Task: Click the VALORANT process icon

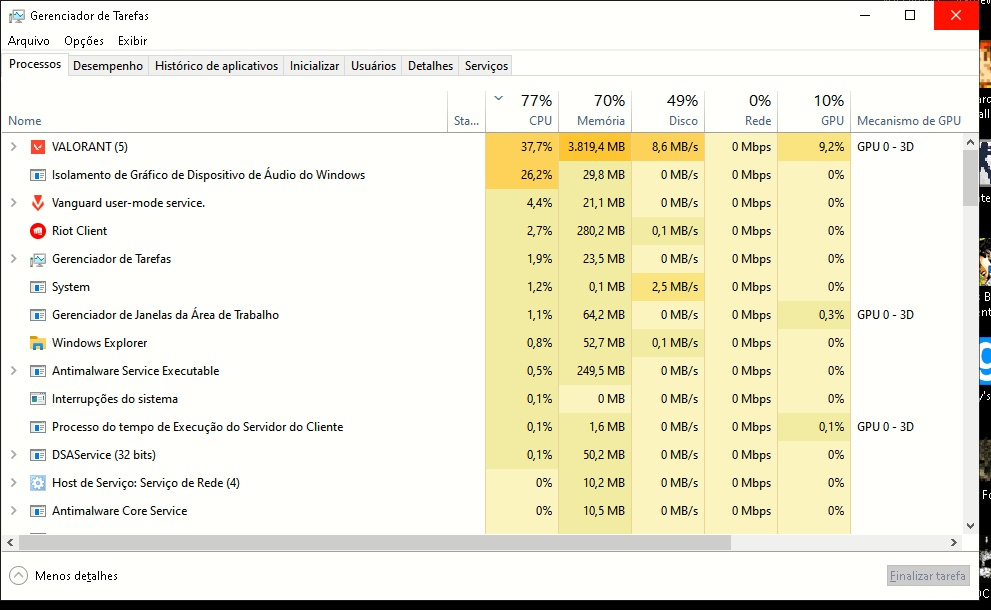Action: pyautogui.click(x=38, y=147)
